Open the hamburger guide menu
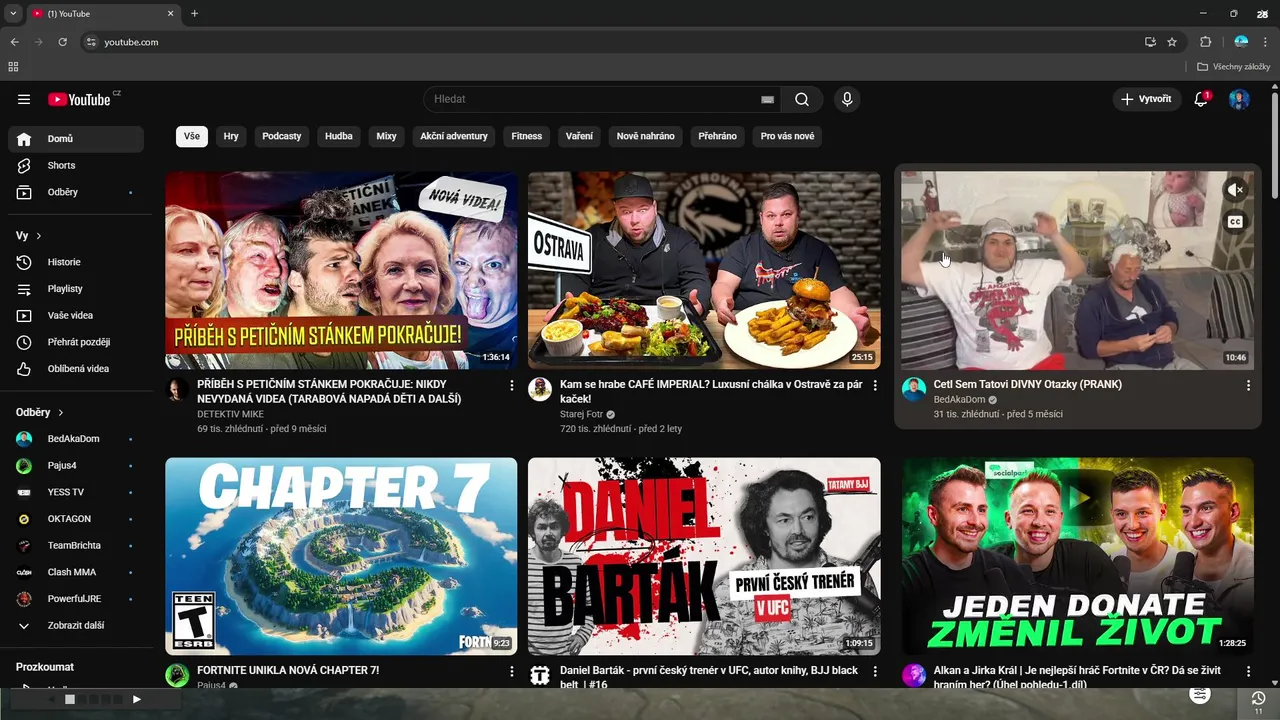1280x720 pixels. pyautogui.click(x=24, y=99)
